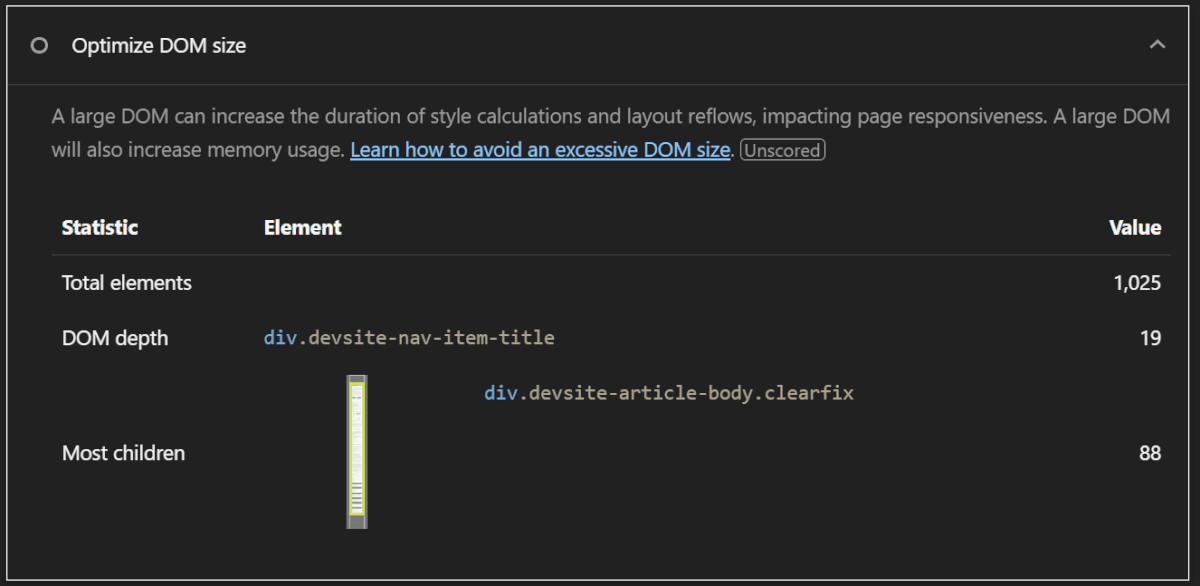Click the DOM depth value 19
1200x586 pixels.
tap(1150, 338)
